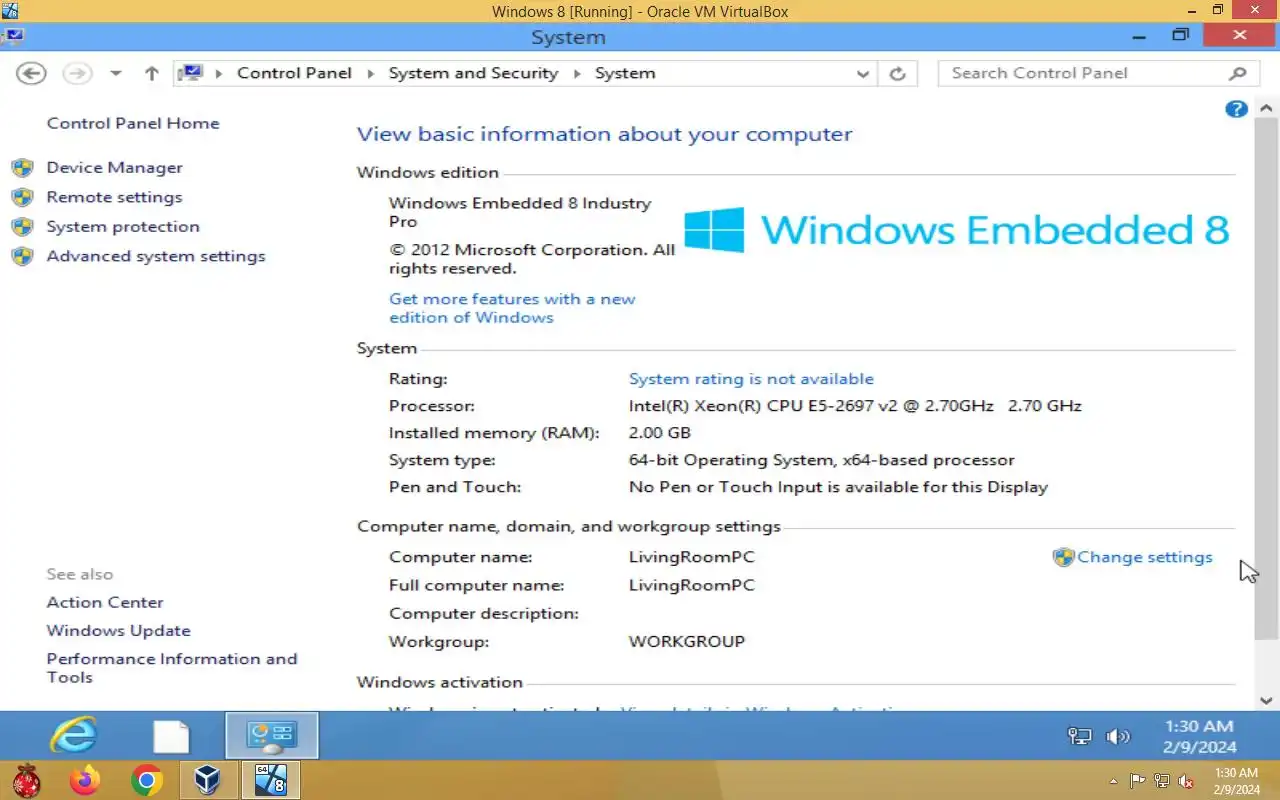Select the System breadcrumb in address bar
Viewport: 1280px width, 800px height.
[625, 73]
